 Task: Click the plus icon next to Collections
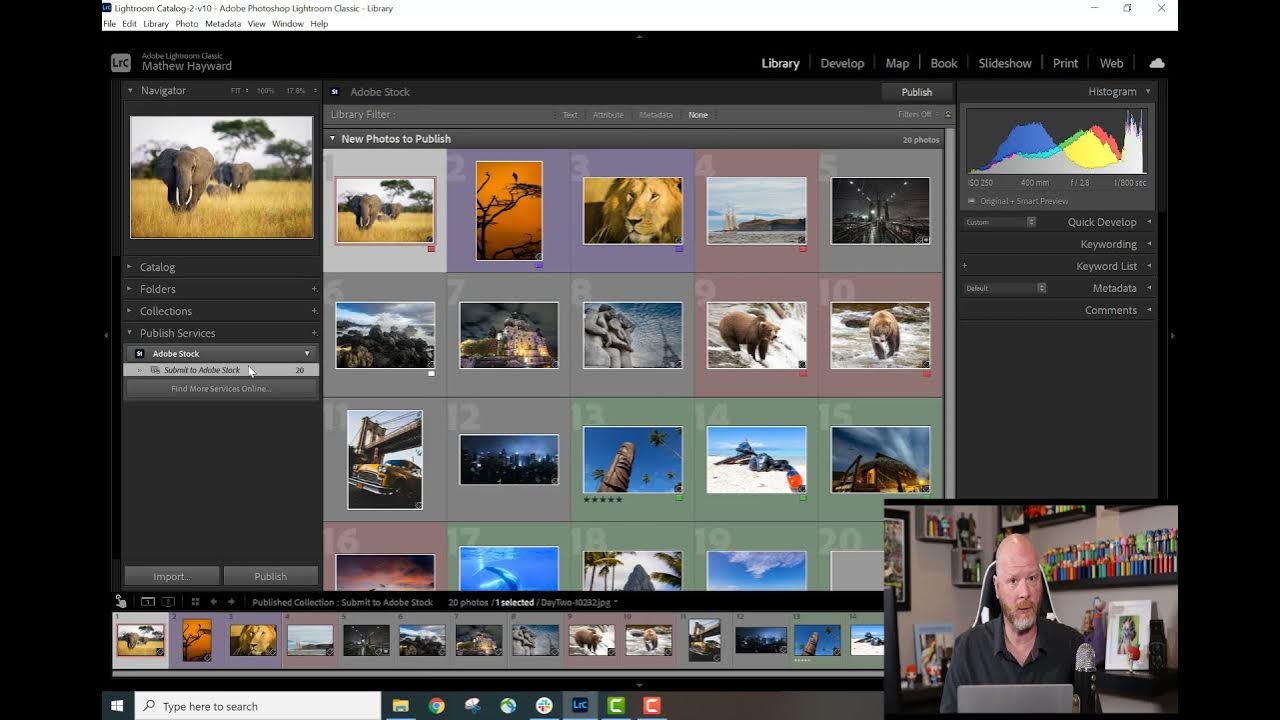[314, 311]
